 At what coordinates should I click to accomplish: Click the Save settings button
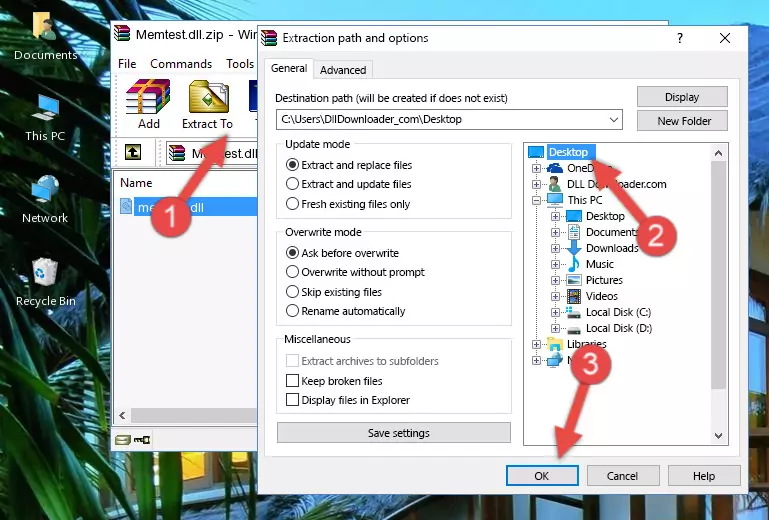click(x=394, y=433)
